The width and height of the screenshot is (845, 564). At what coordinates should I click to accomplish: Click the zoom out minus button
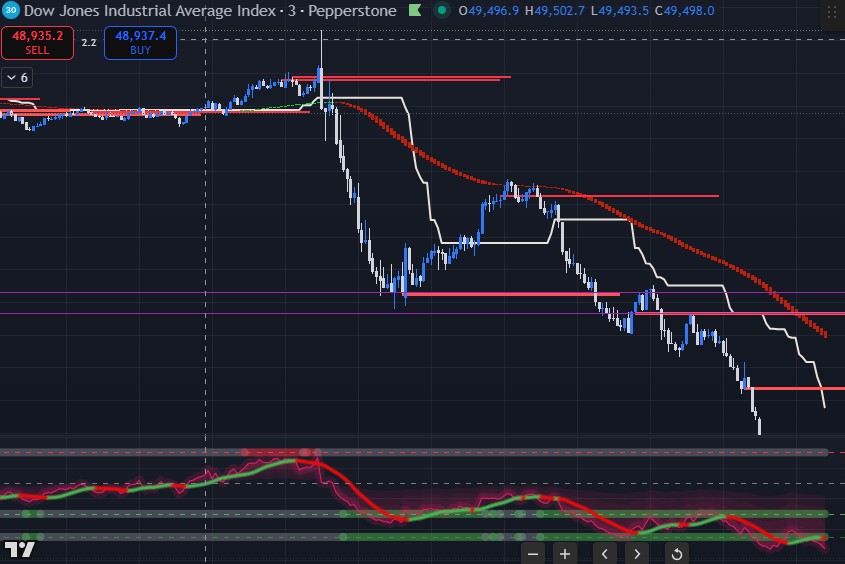[x=533, y=553]
